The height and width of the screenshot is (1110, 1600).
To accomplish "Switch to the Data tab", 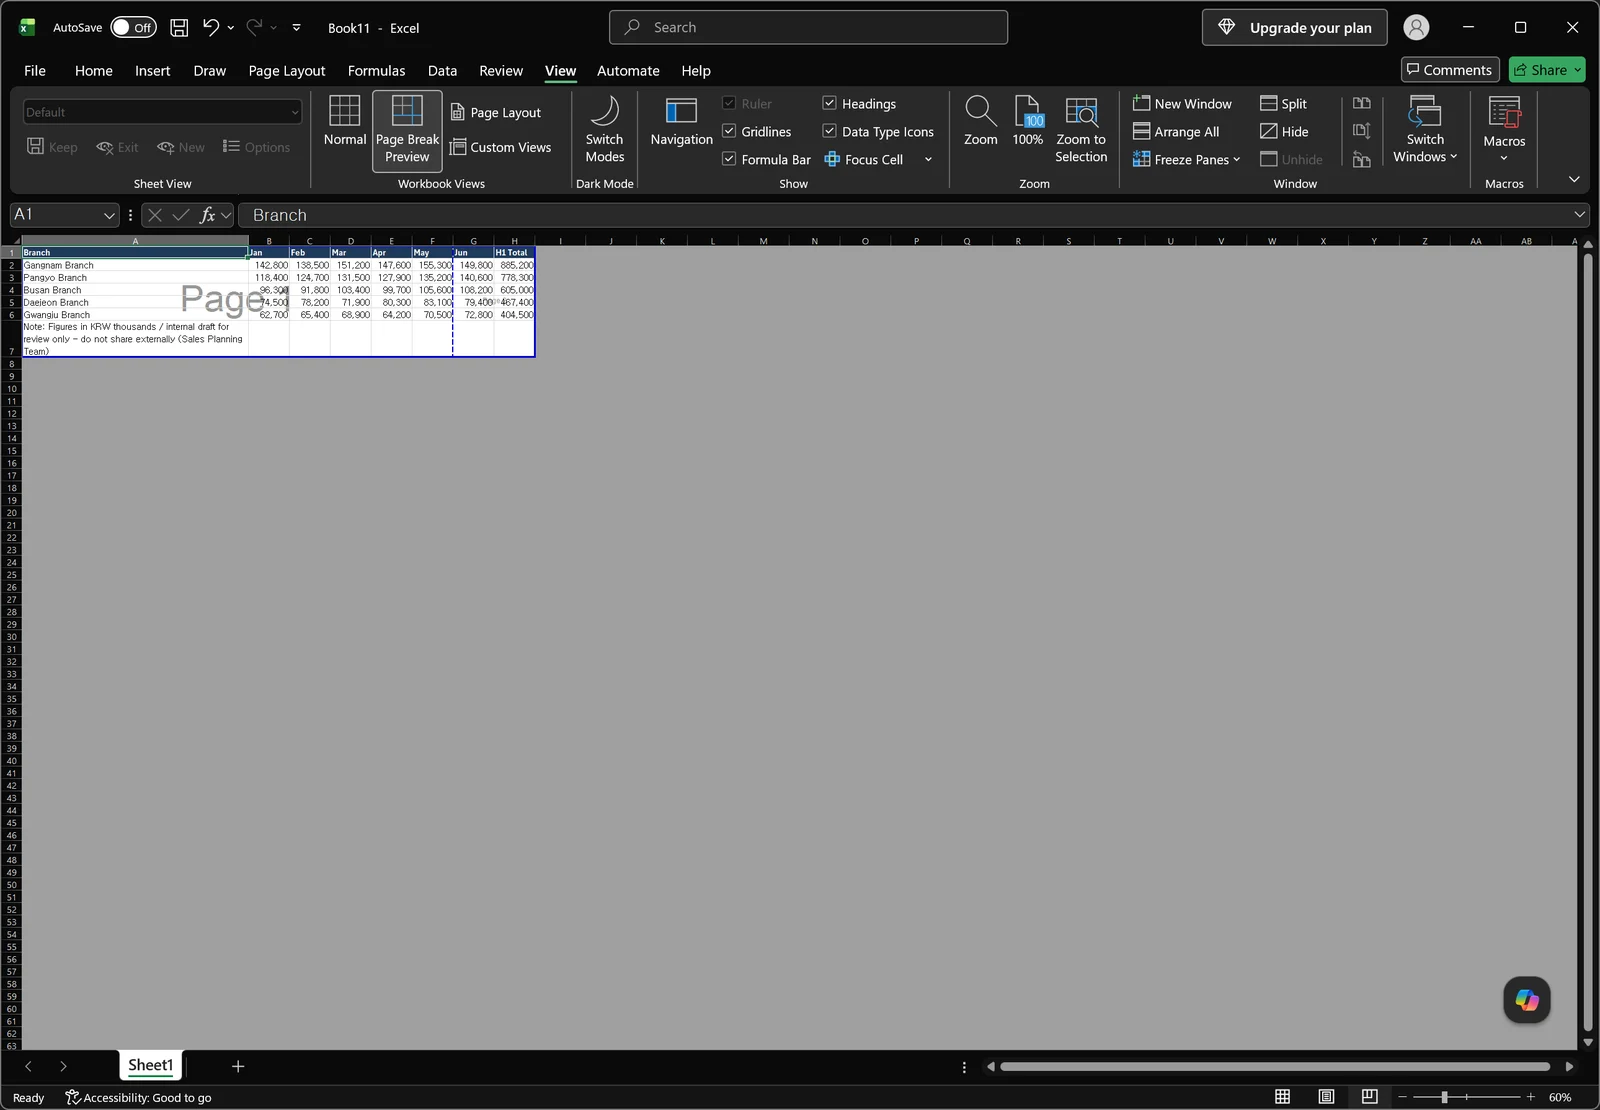I will tap(442, 71).
